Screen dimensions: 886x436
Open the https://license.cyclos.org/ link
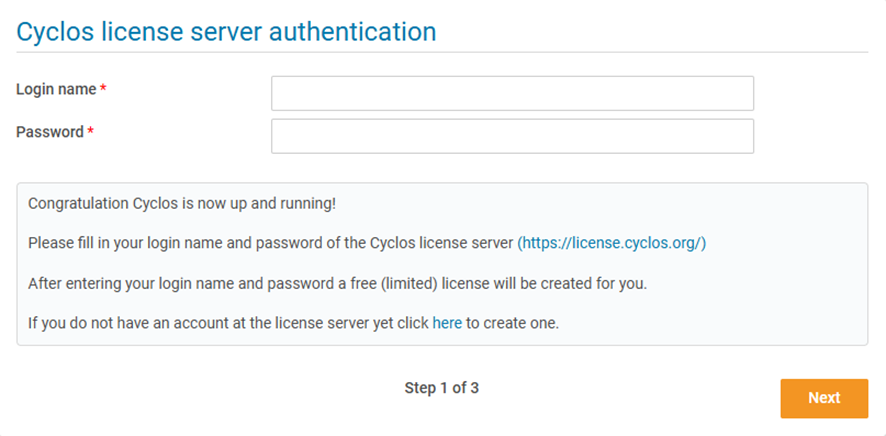(612, 243)
